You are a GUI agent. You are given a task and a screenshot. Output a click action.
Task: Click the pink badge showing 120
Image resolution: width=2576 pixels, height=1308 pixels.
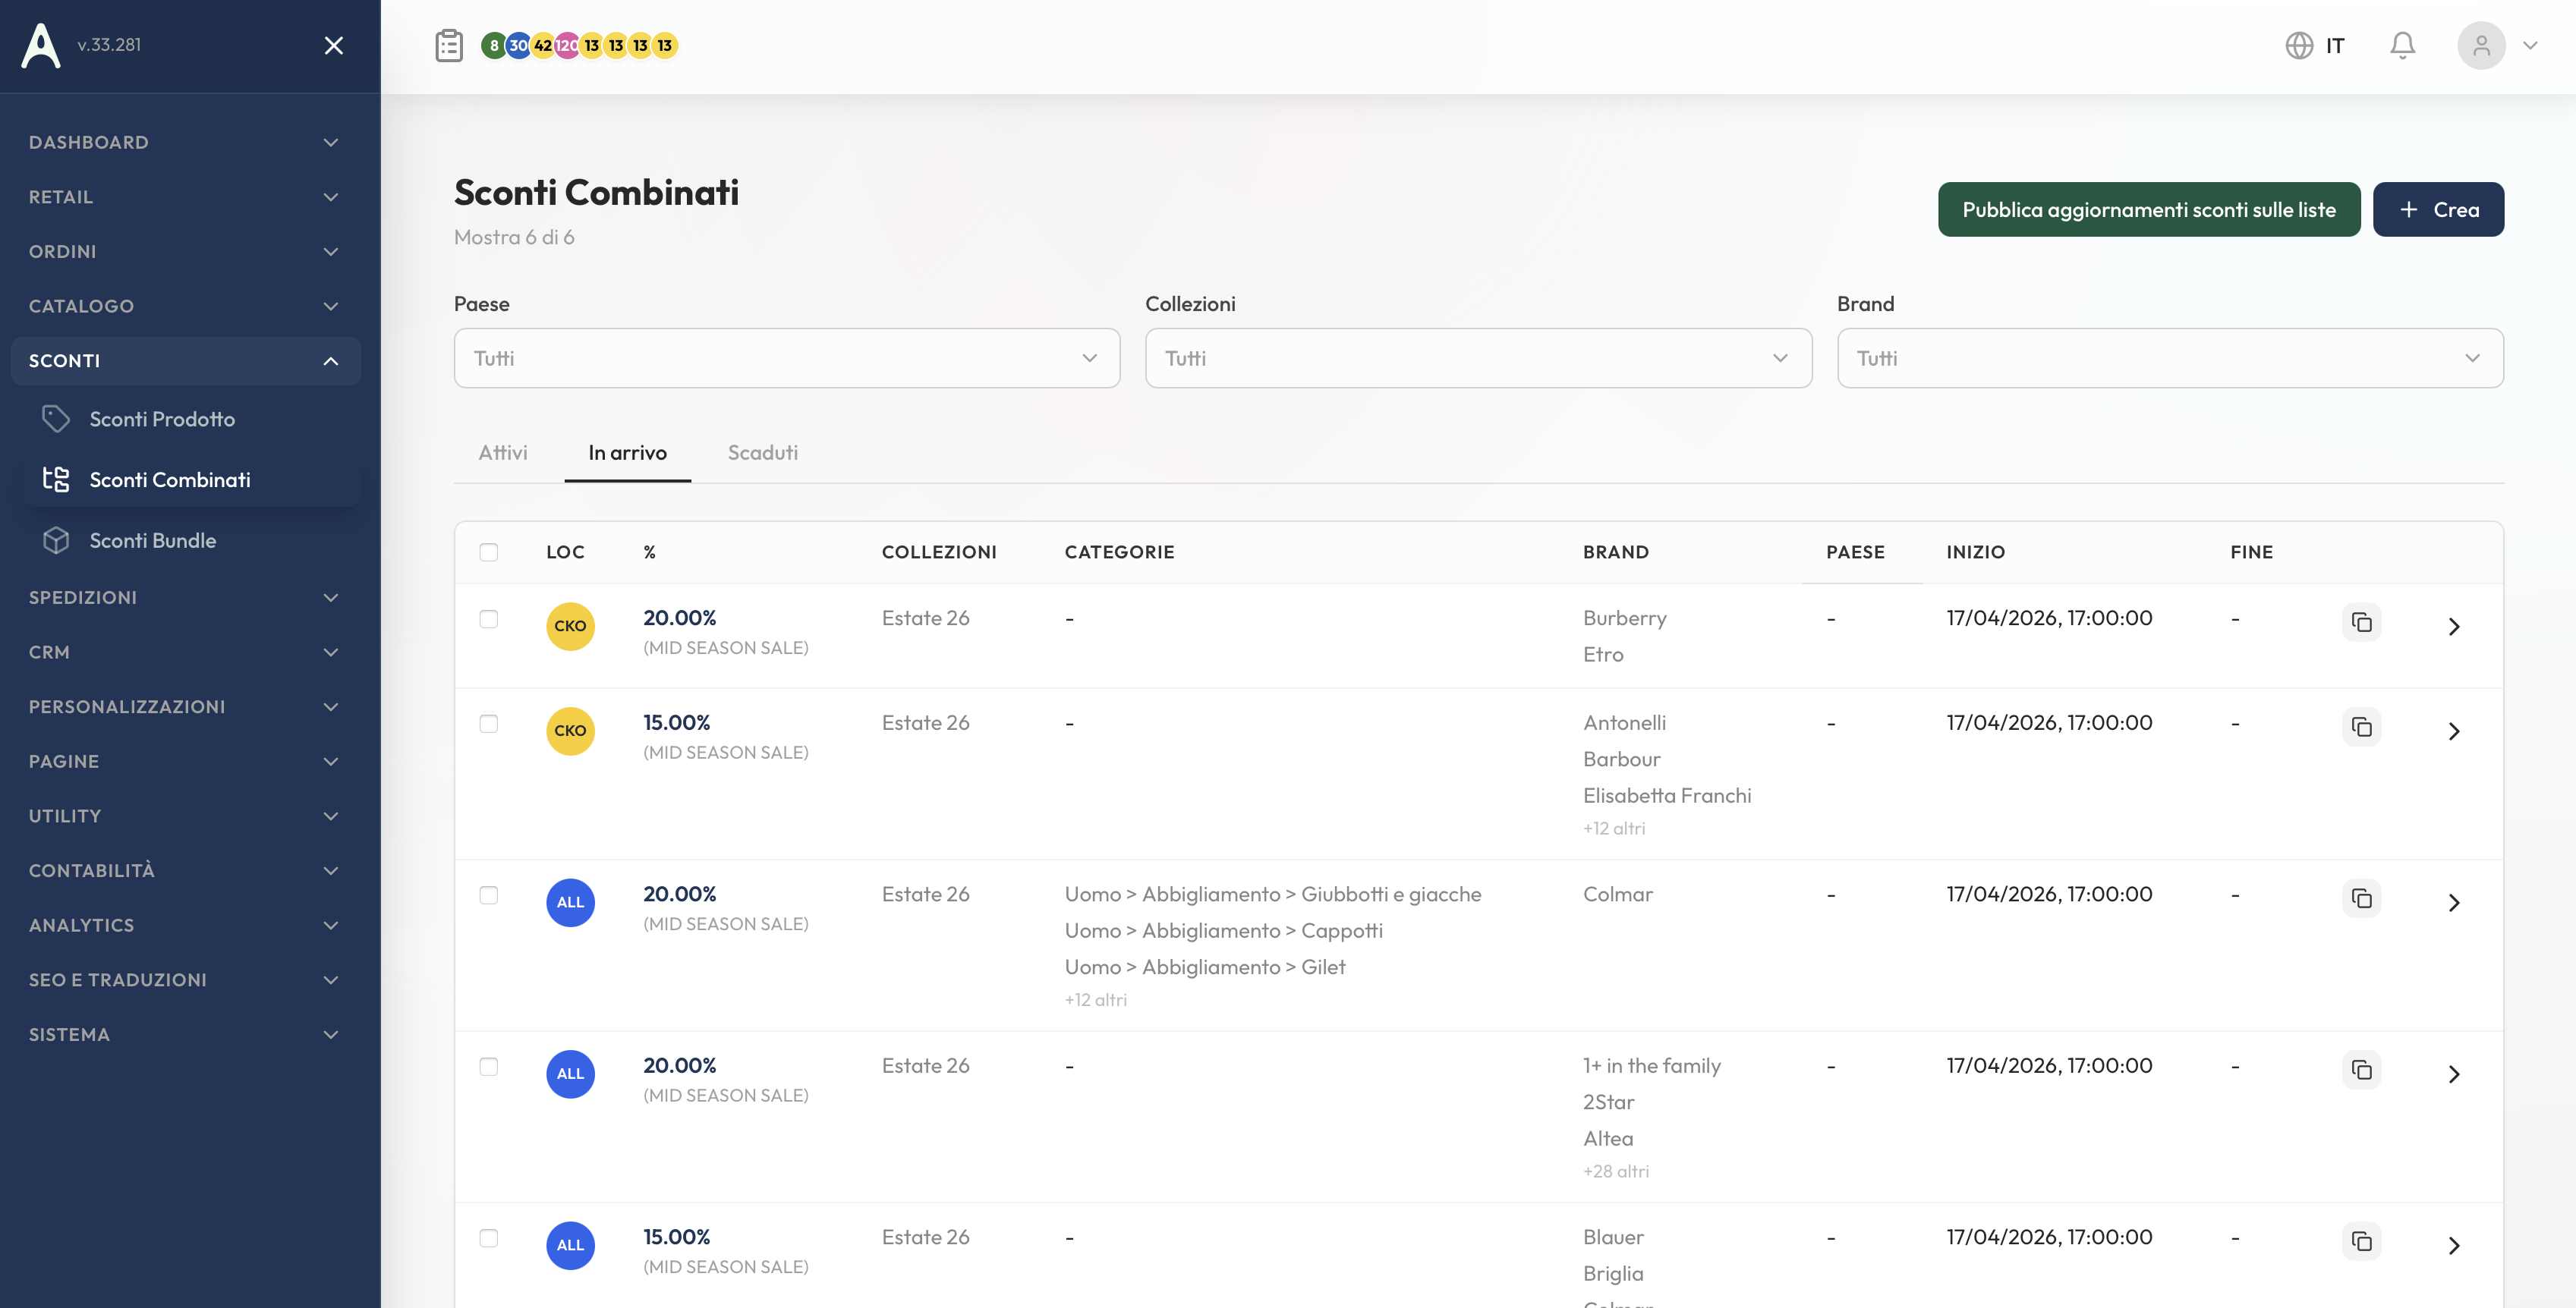pyautogui.click(x=567, y=45)
